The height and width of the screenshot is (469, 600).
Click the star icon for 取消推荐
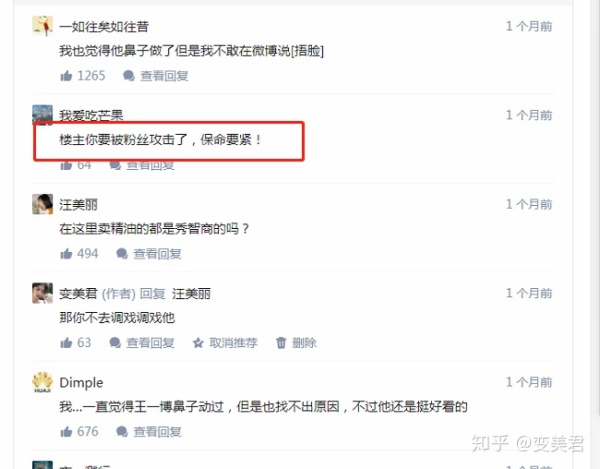[x=198, y=343]
